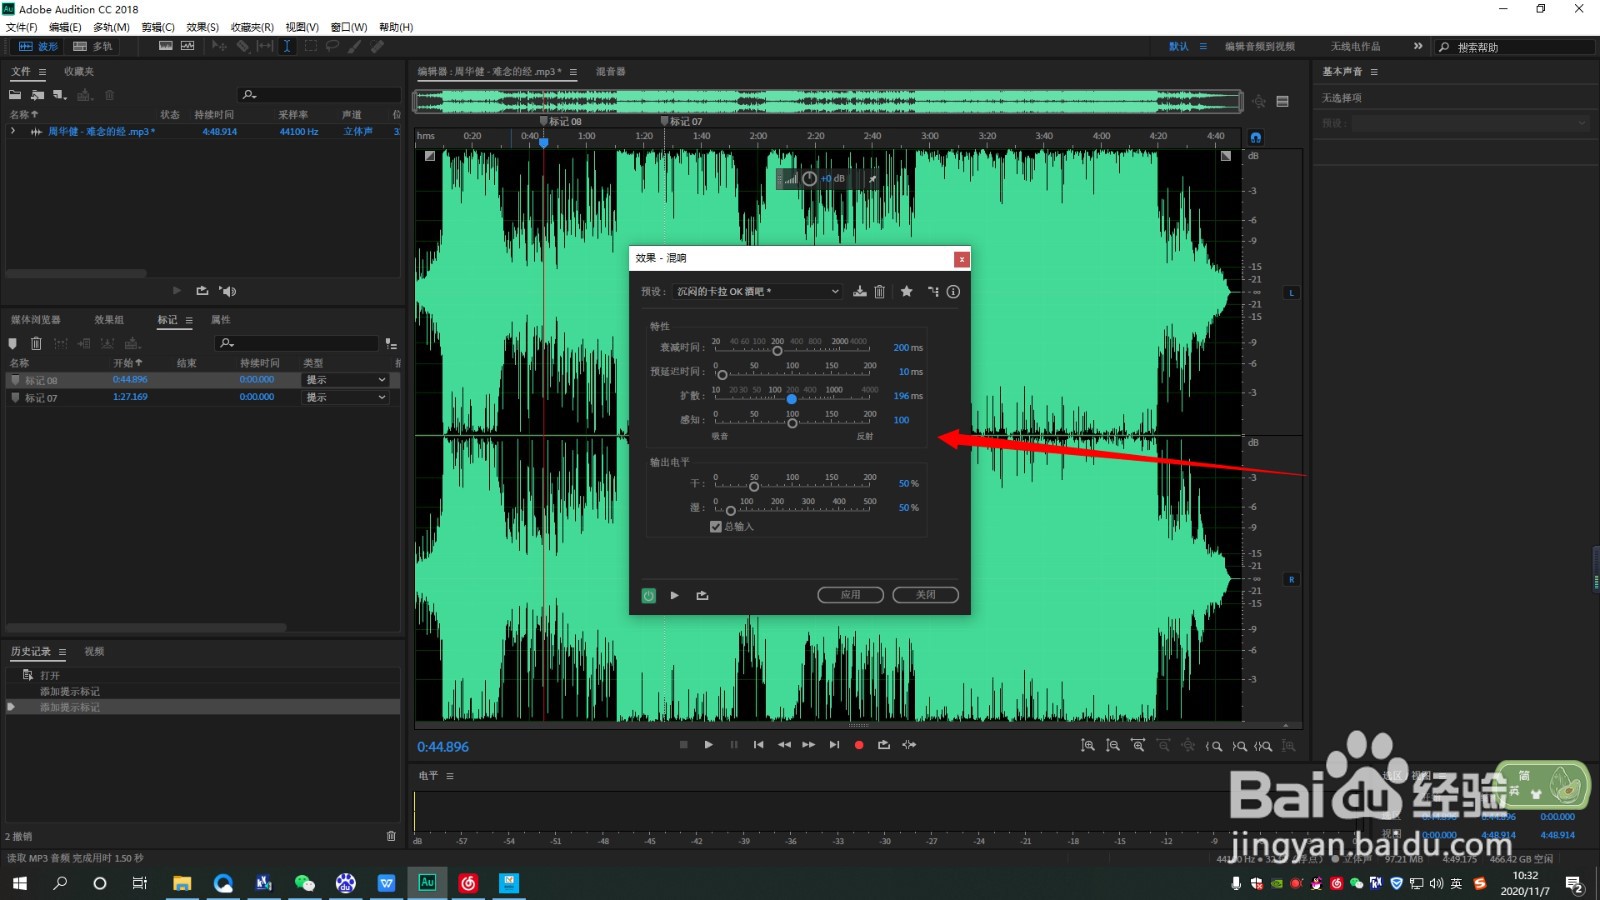Switch to 多轨 multitrack view
Screen dimensions: 1600x900
pos(93,46)
